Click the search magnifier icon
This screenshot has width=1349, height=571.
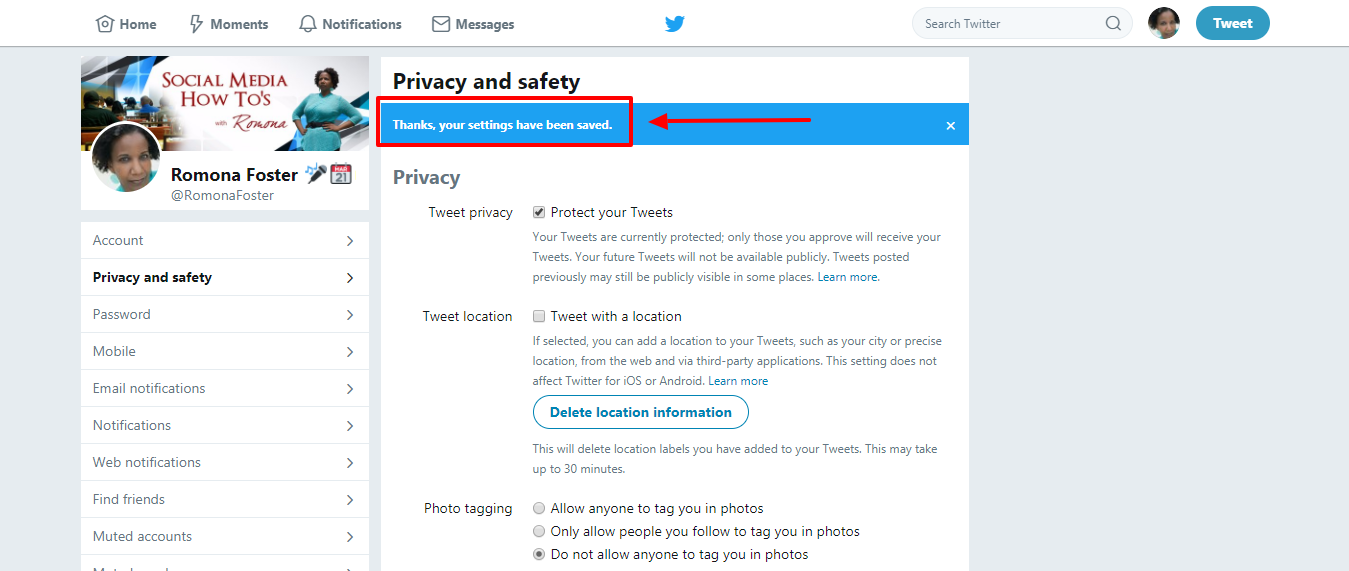pyautogui.click(x=1113, y=24)
